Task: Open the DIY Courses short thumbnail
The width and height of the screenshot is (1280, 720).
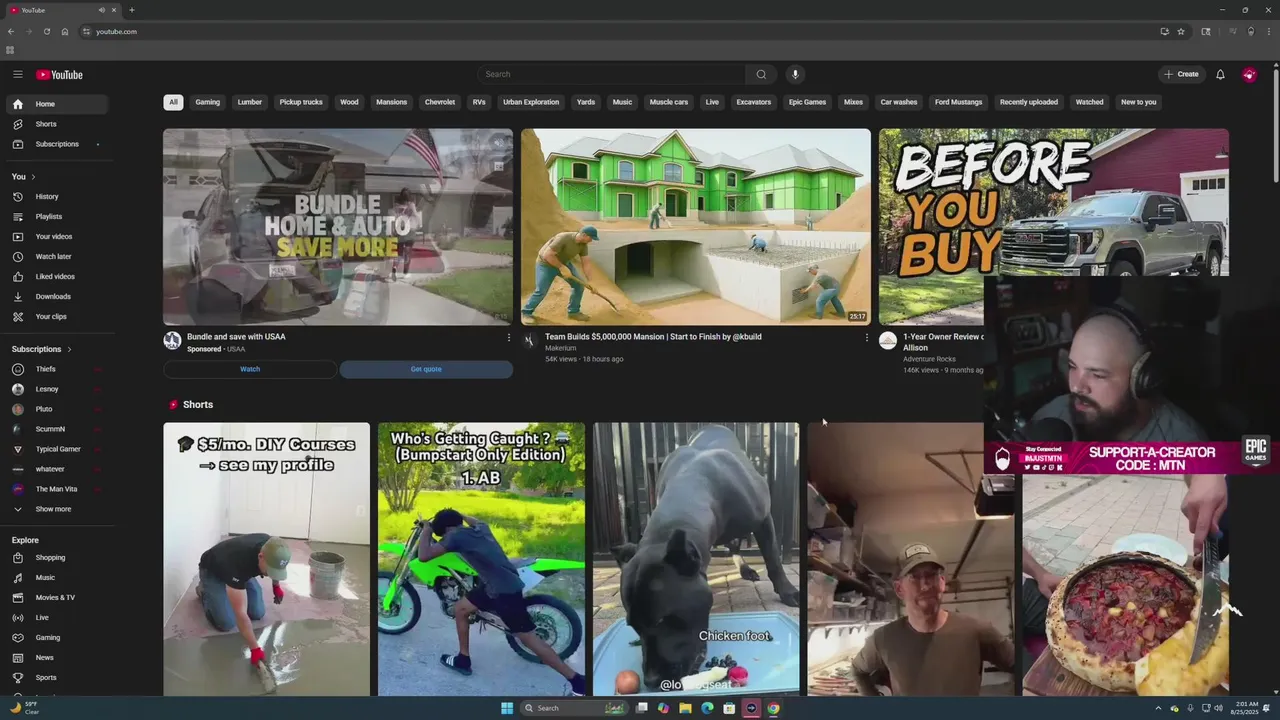Action: pos(267,558)
